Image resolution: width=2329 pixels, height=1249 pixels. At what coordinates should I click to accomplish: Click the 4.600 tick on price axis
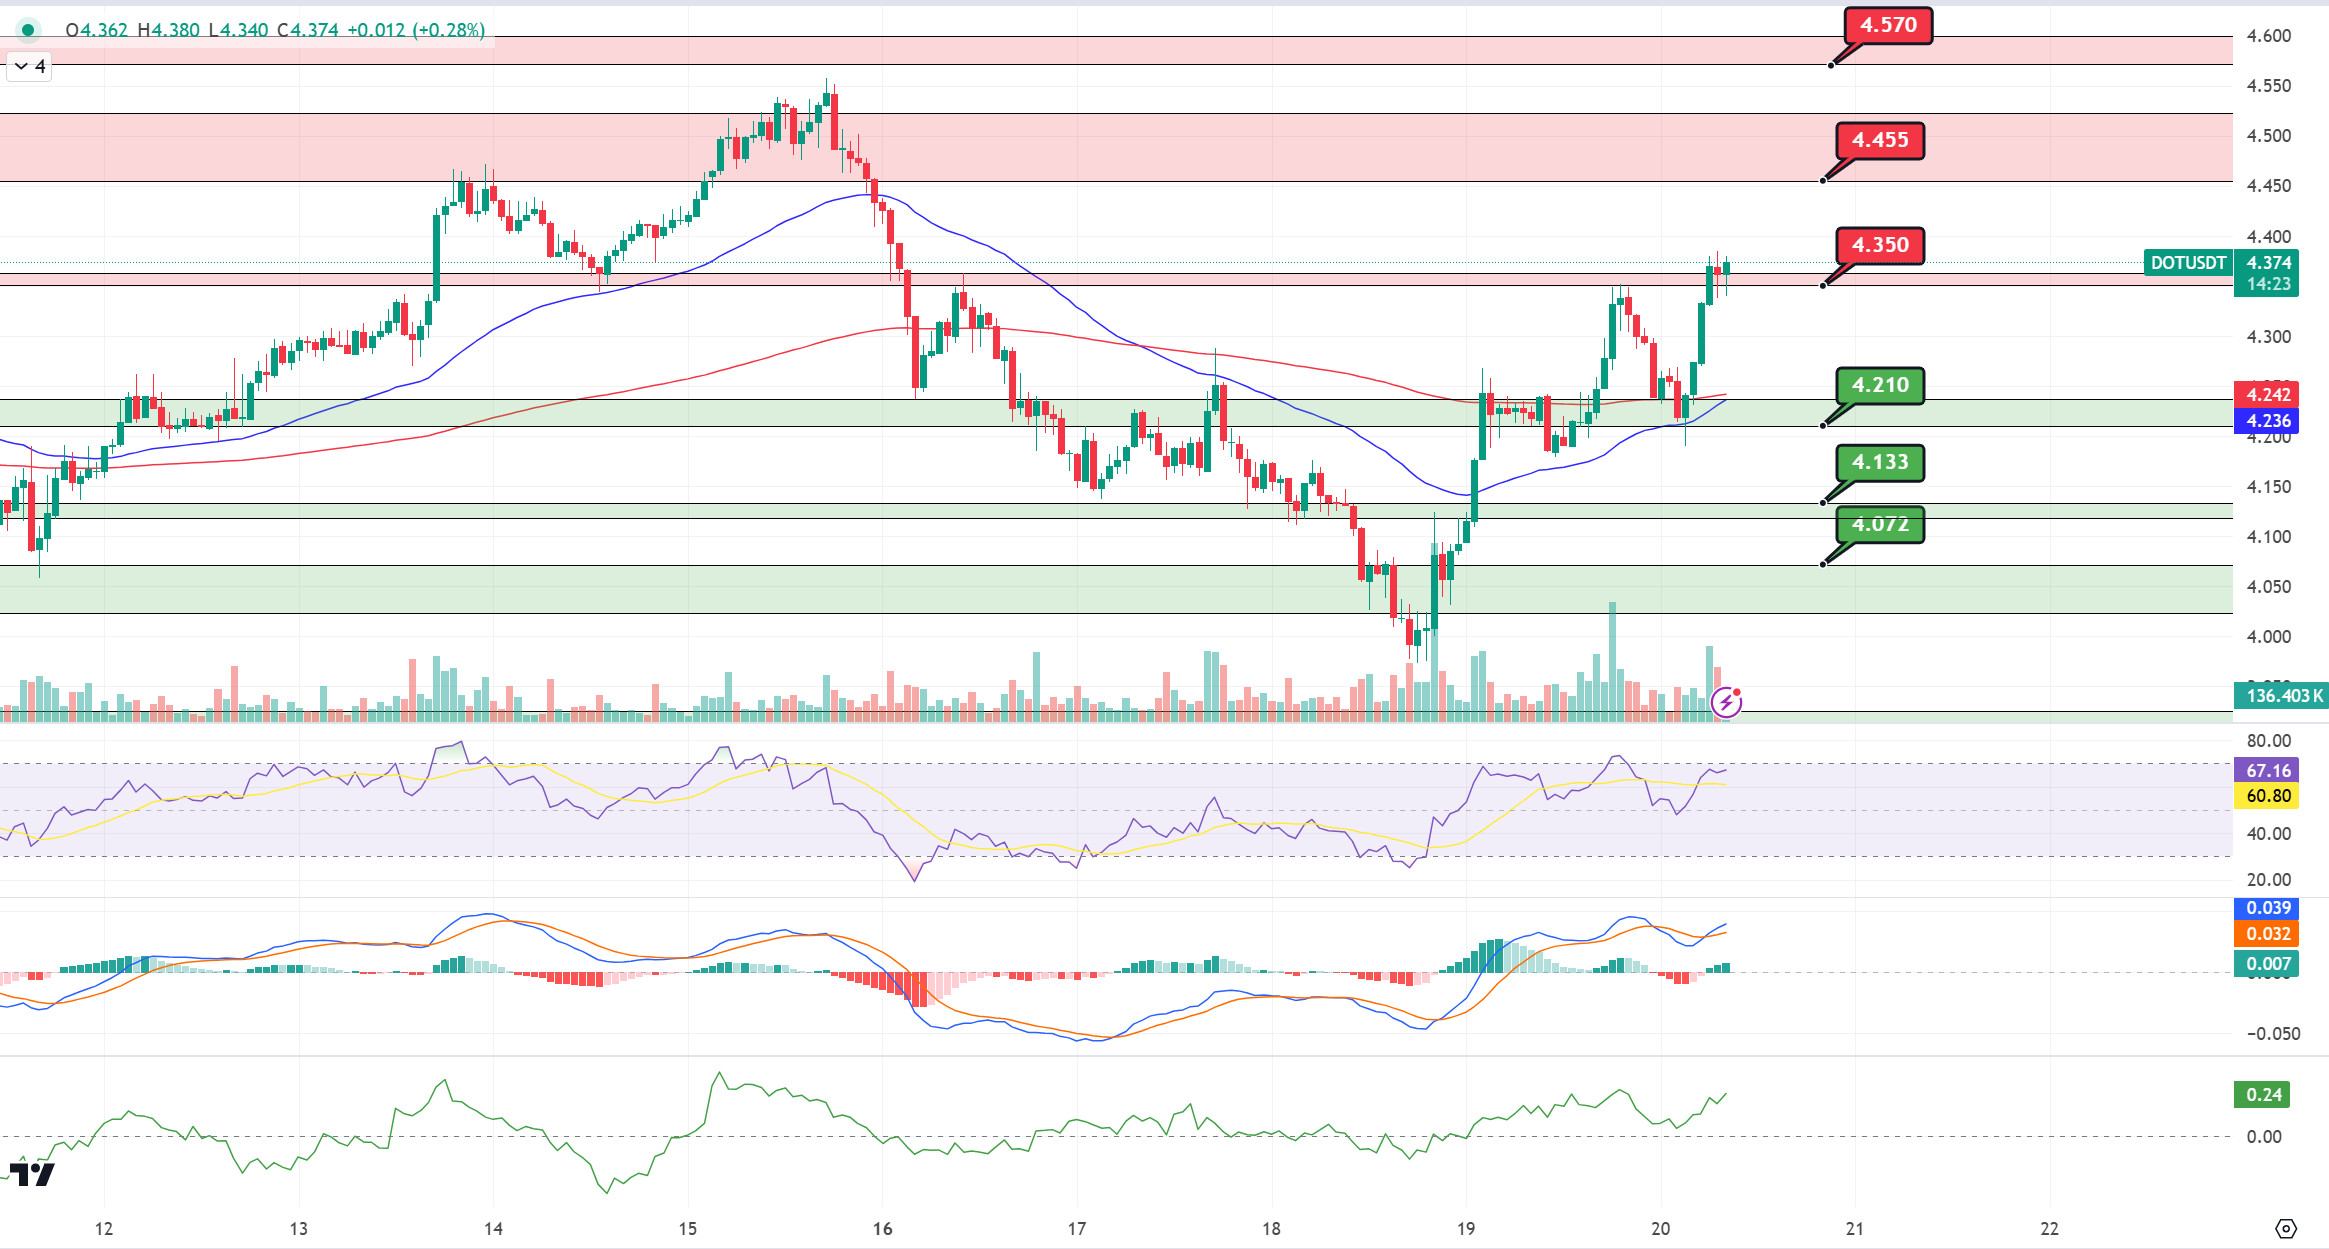pyautogui.click(x=2268, y=36)
